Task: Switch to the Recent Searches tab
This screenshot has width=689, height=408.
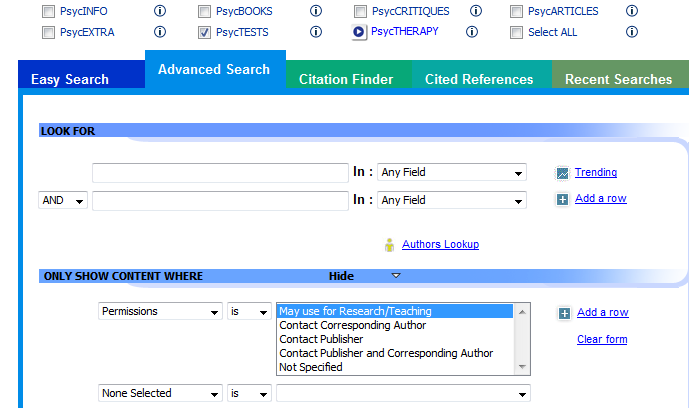Action: pos(620,75)
